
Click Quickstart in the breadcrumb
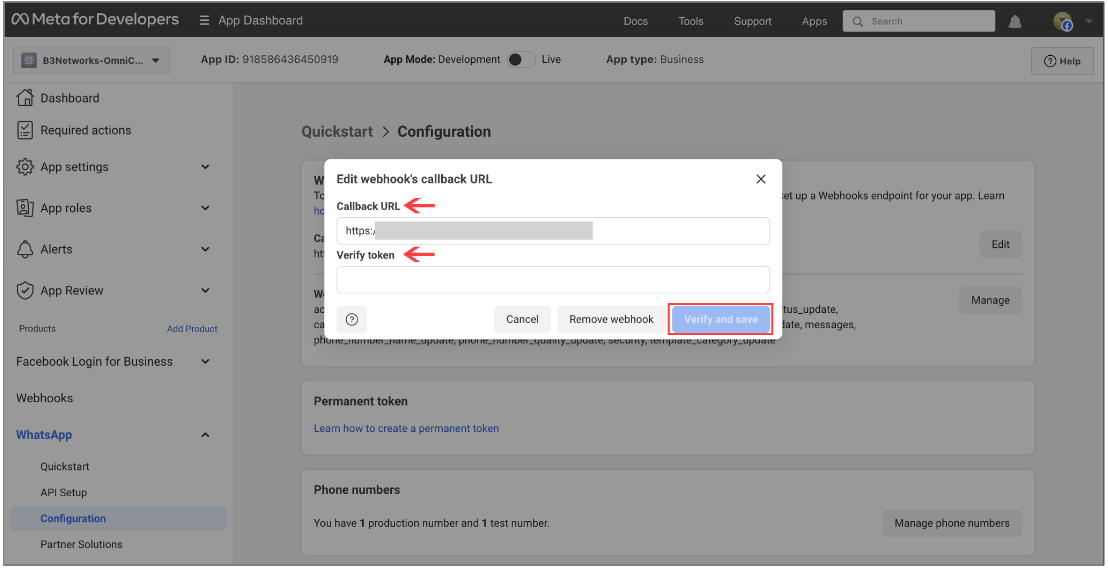337,131
